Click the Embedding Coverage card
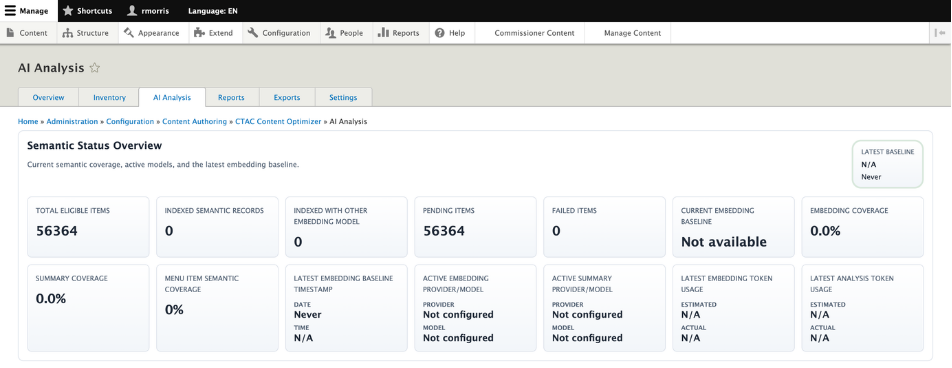 point(863,227)
